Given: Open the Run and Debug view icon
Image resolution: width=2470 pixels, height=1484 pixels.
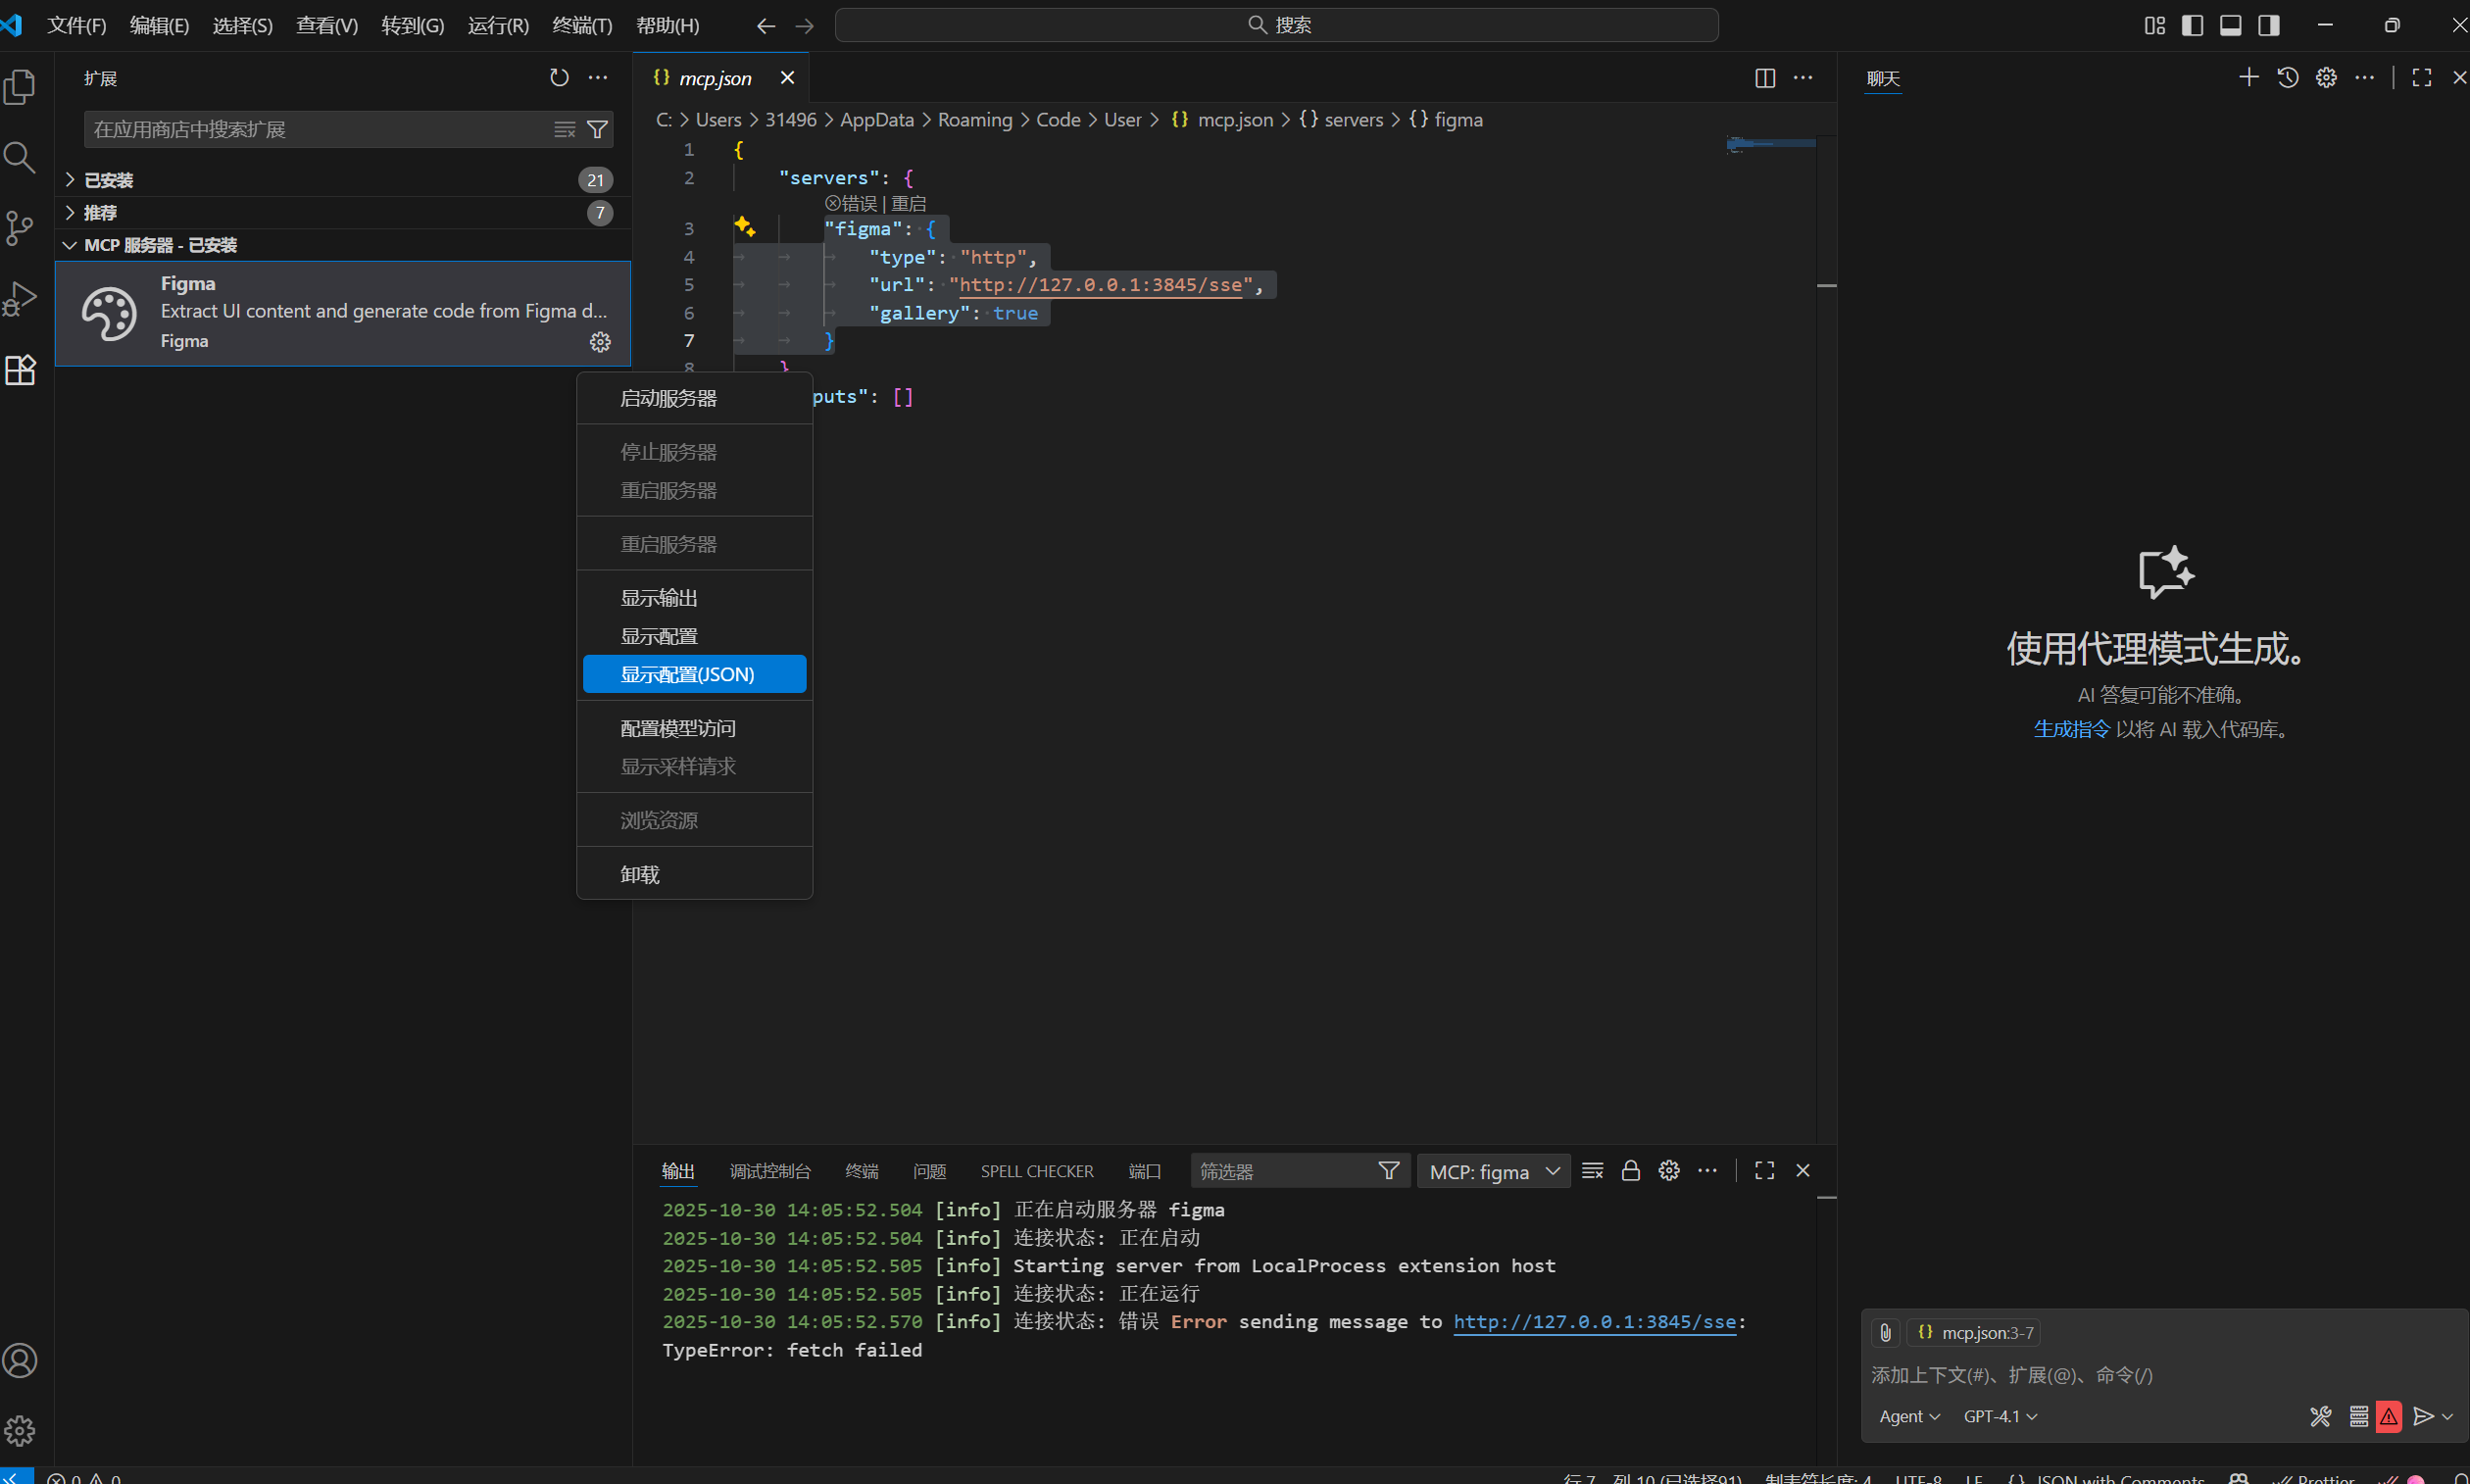Looking at the screenshot, I should pyautogui.click(x=20, y=298).
